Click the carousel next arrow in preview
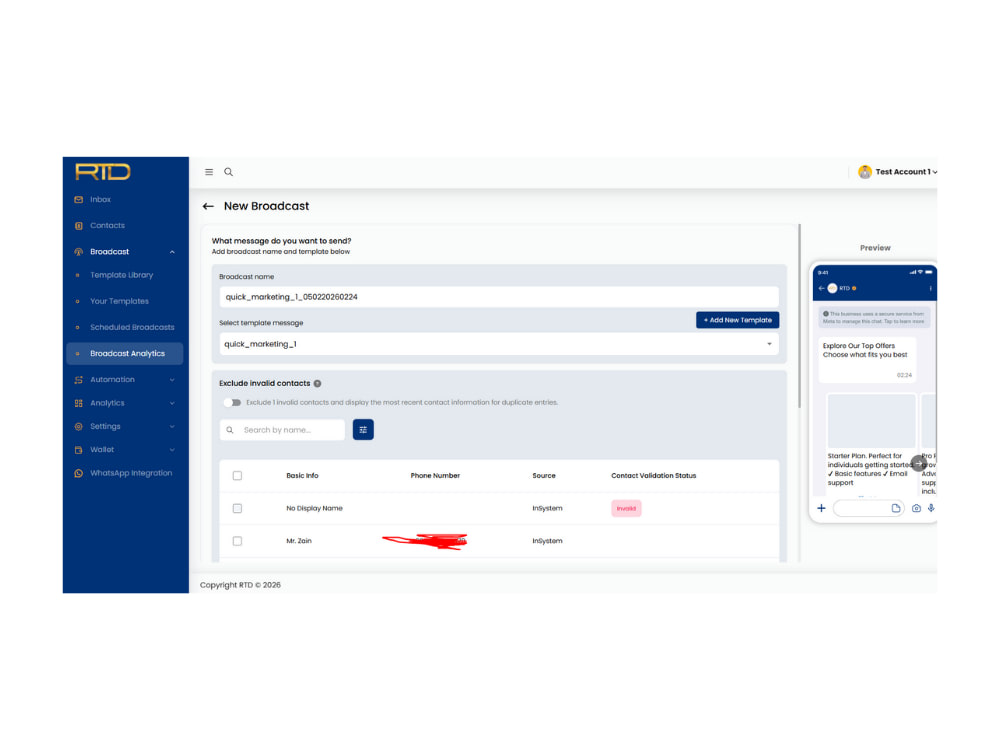The height and width of the screenshot is (750, 1000). coord(918,464)
